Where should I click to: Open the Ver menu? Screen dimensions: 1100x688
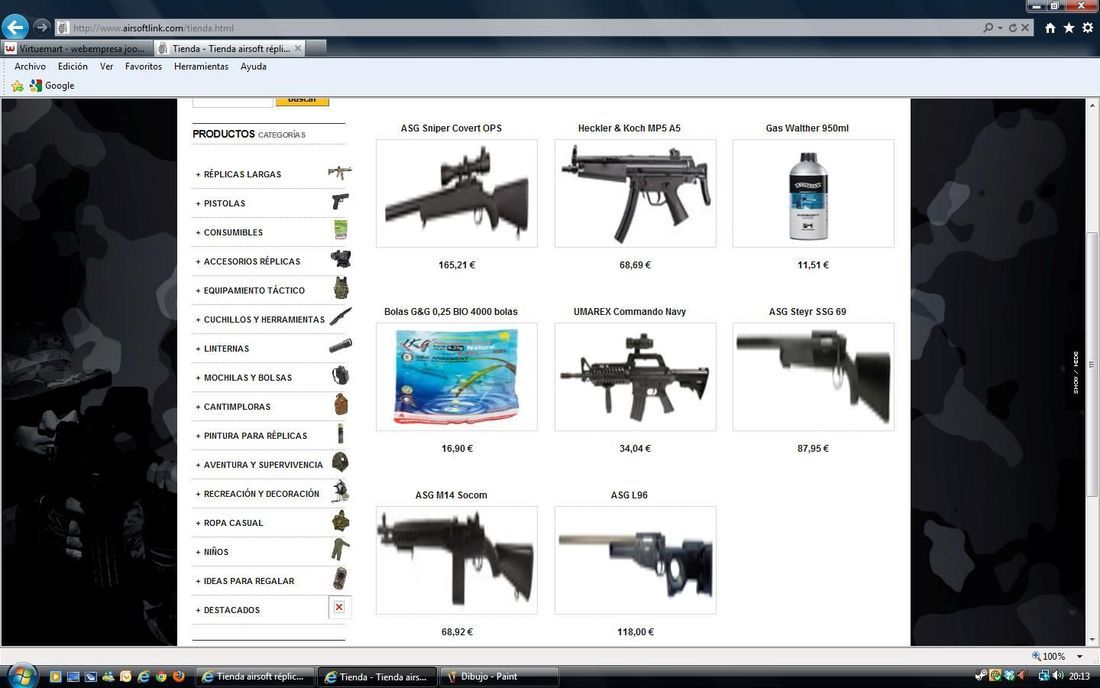[x=107, y=67]
